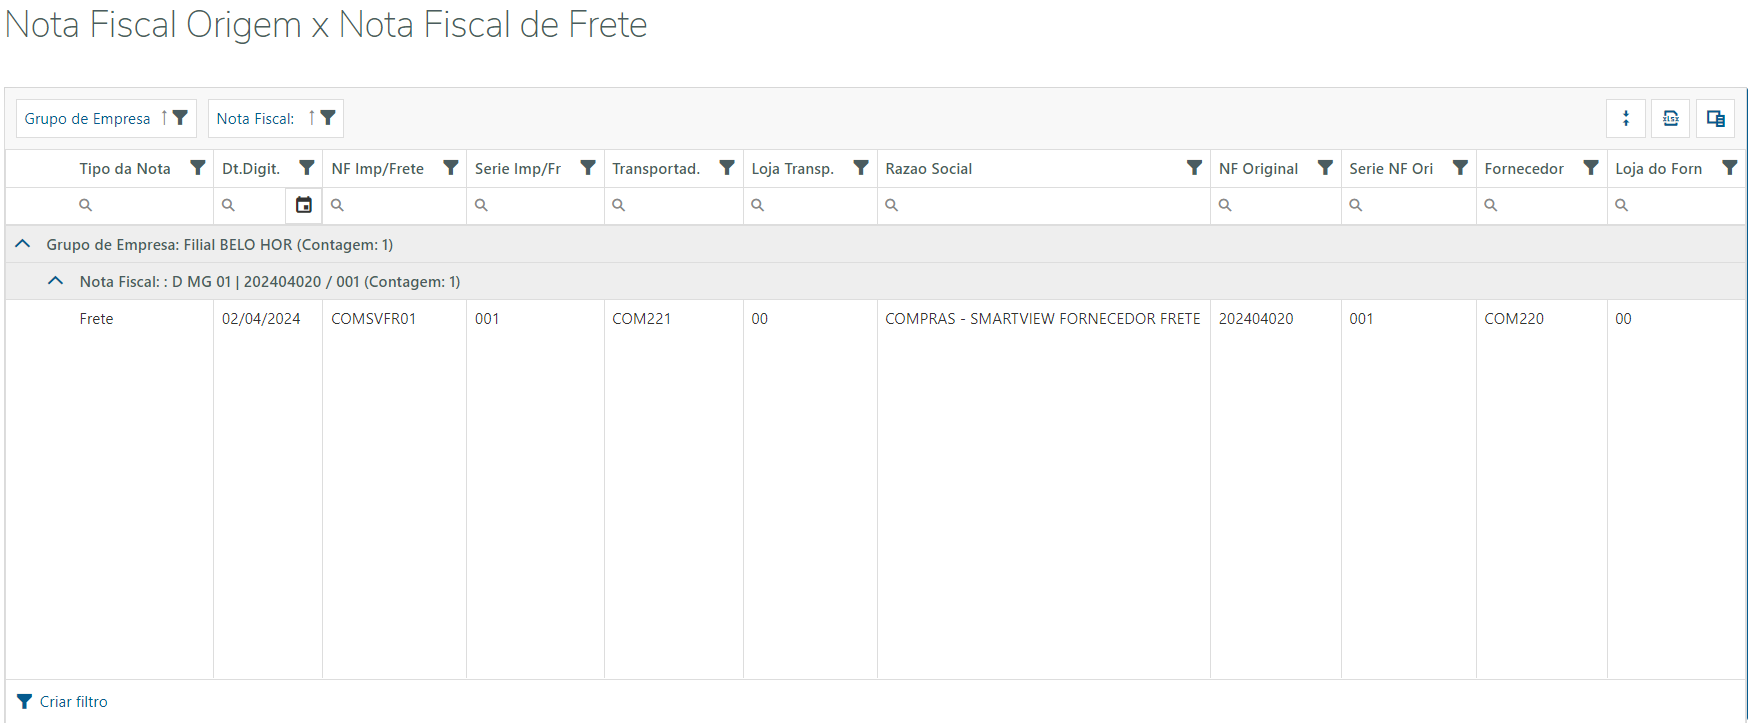
Task: Filter the NF Original column
Action: (x=1325, y=168)
